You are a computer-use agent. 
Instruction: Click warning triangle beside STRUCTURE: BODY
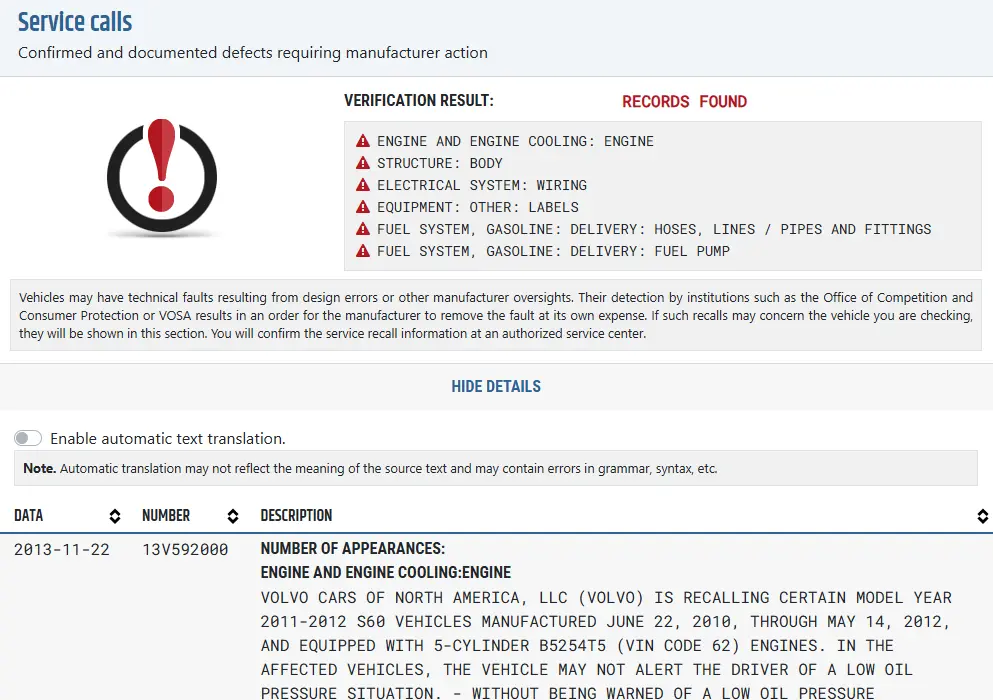point(363,163)
